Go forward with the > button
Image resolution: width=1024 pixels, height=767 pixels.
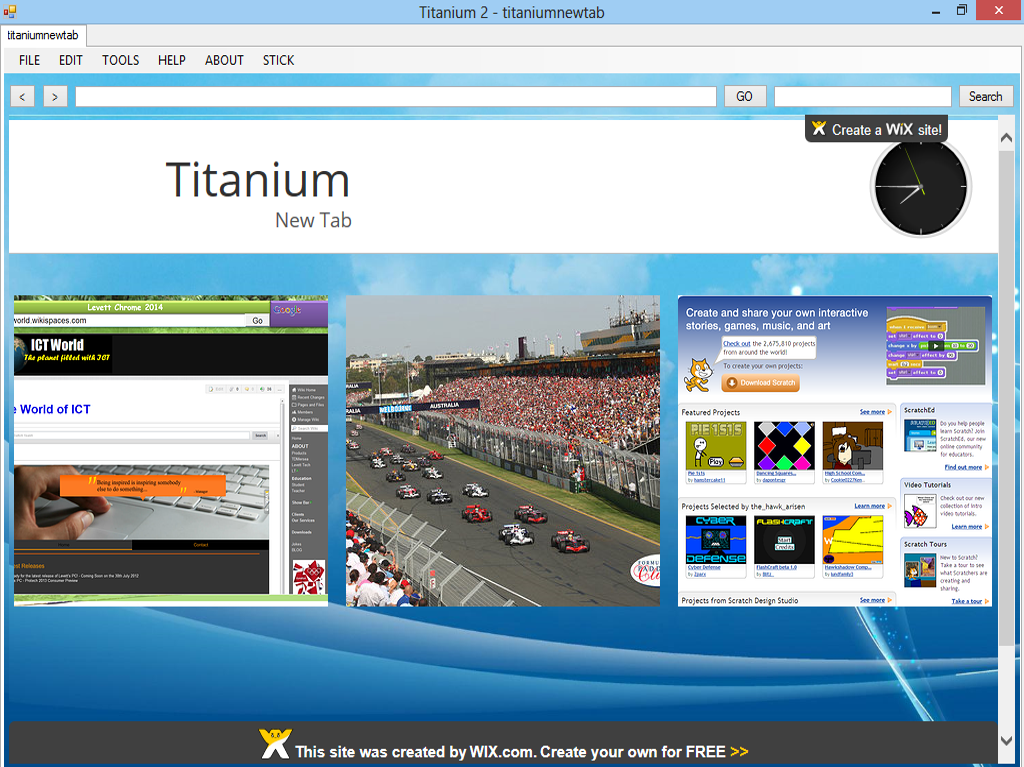[55, 97]
